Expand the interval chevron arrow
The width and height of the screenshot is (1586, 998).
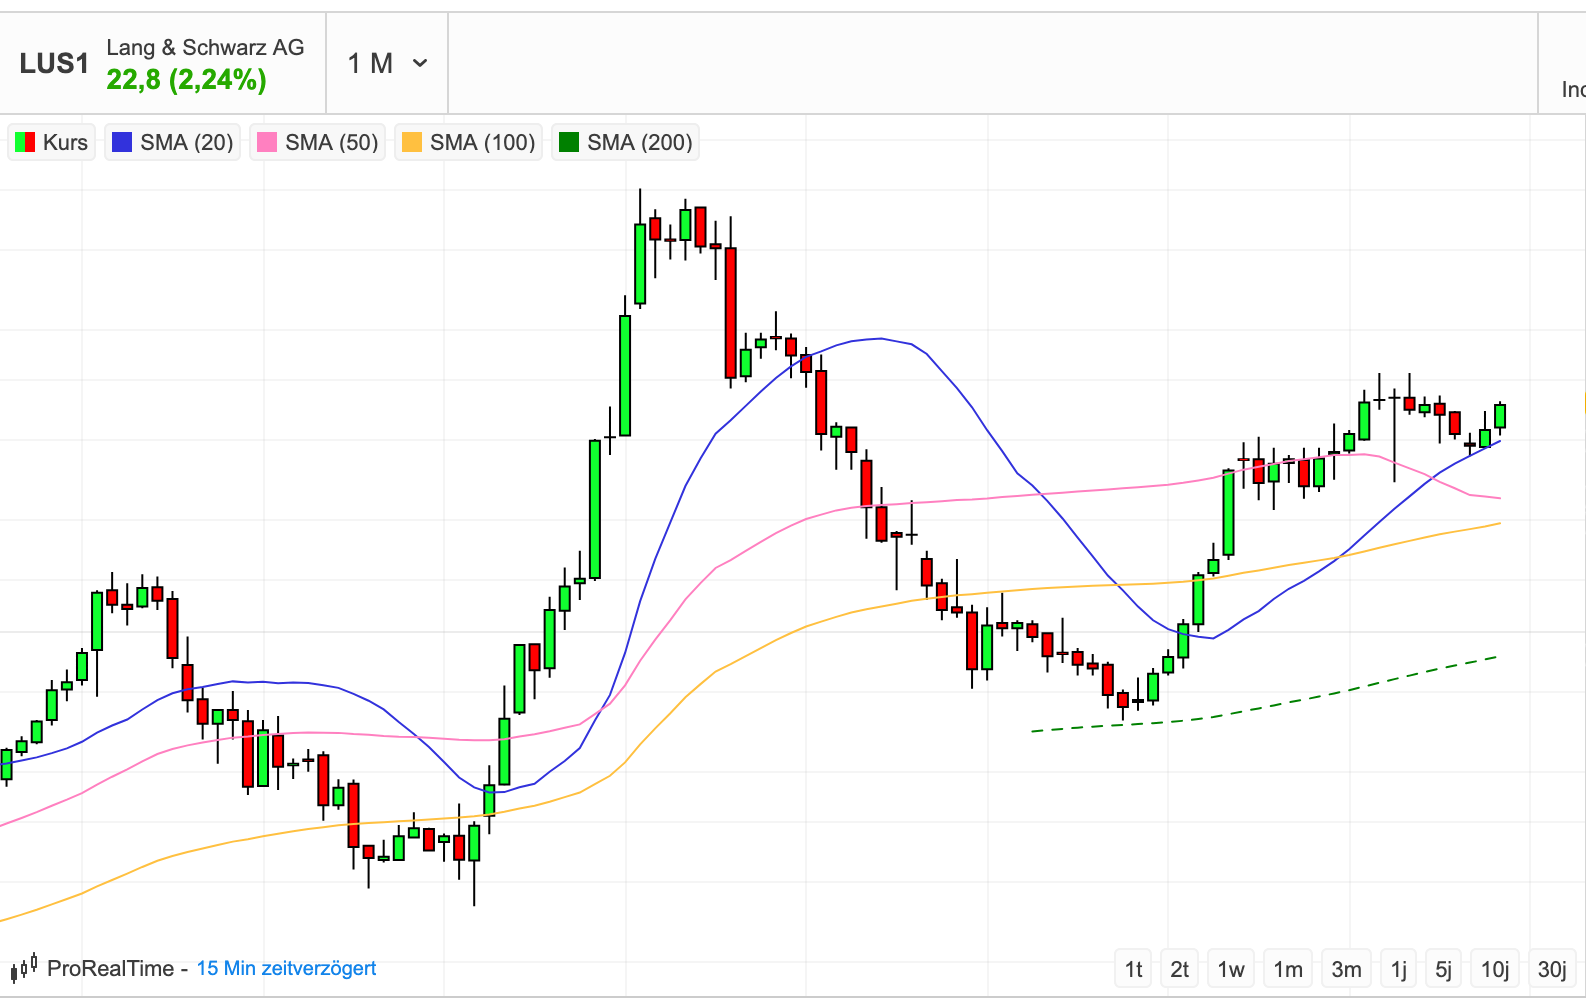point(420,64)
